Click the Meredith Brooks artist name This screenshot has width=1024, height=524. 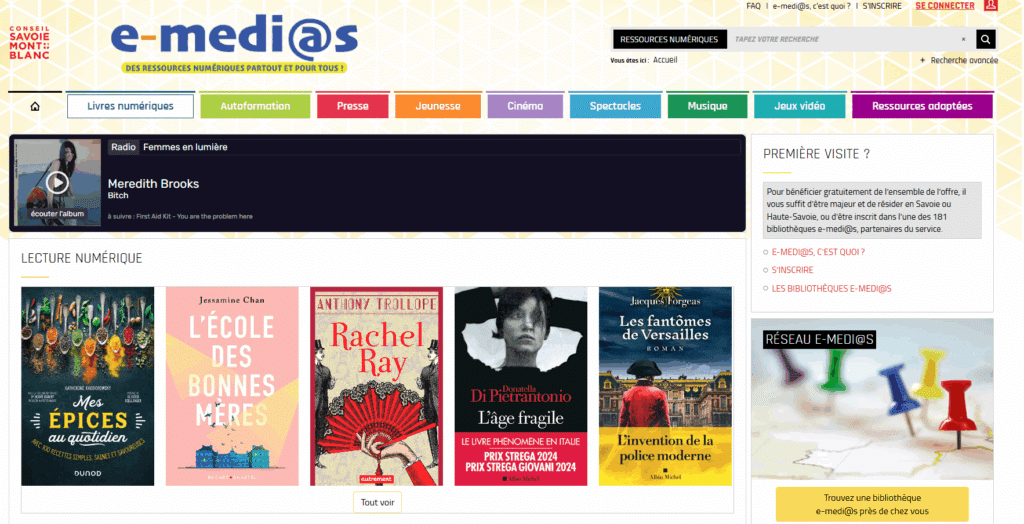tap(153, 184)
